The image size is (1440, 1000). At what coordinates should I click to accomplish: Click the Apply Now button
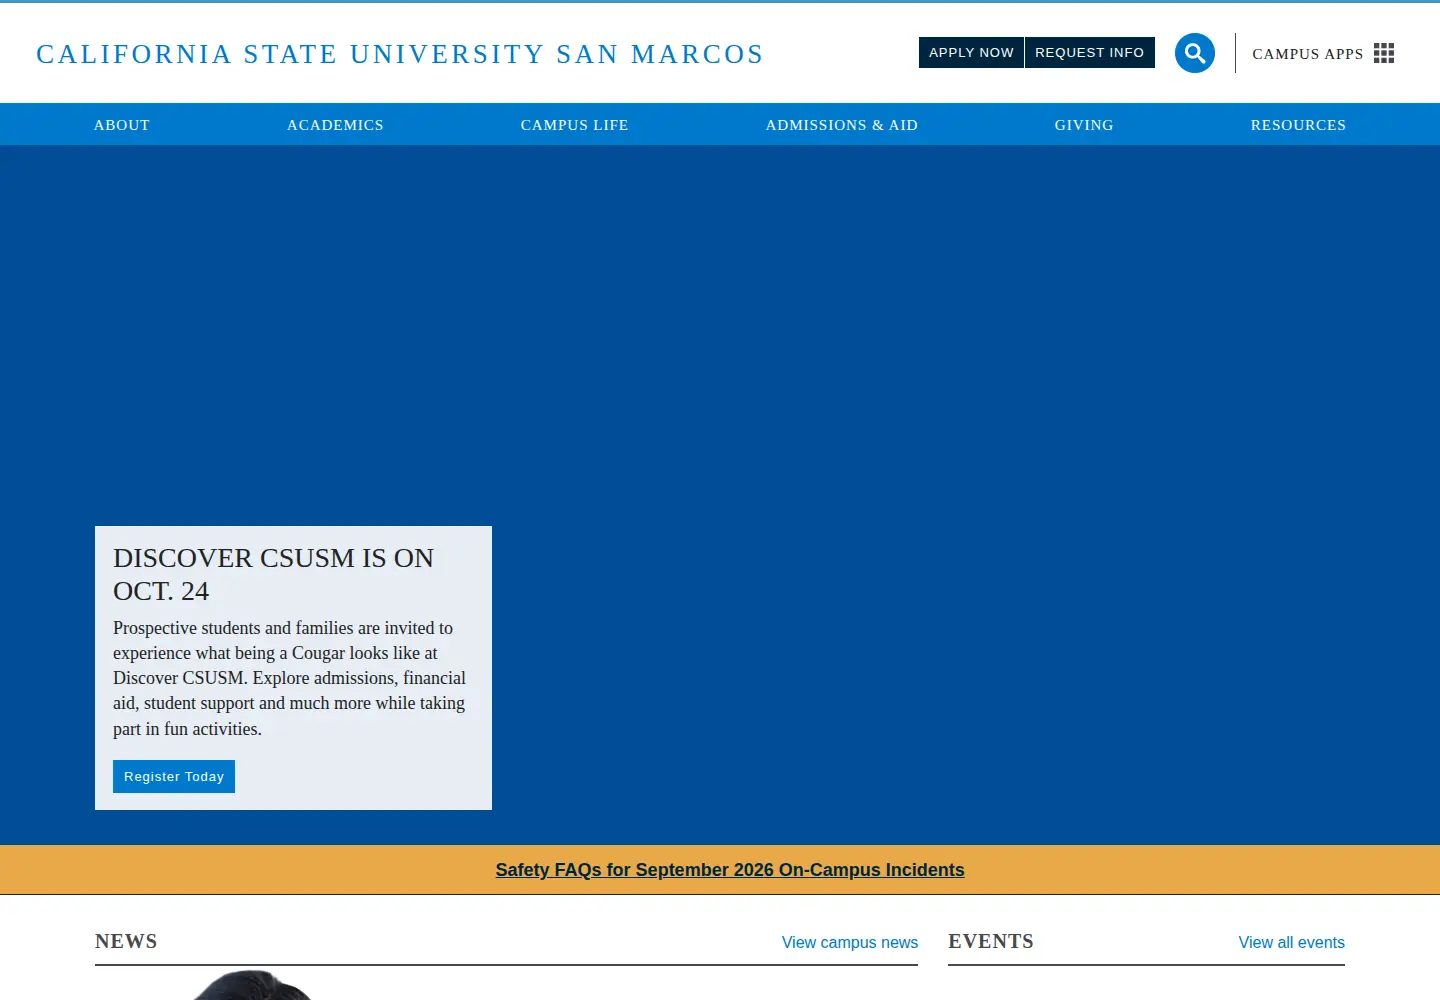pyautogui.click(x=971, y=53)
